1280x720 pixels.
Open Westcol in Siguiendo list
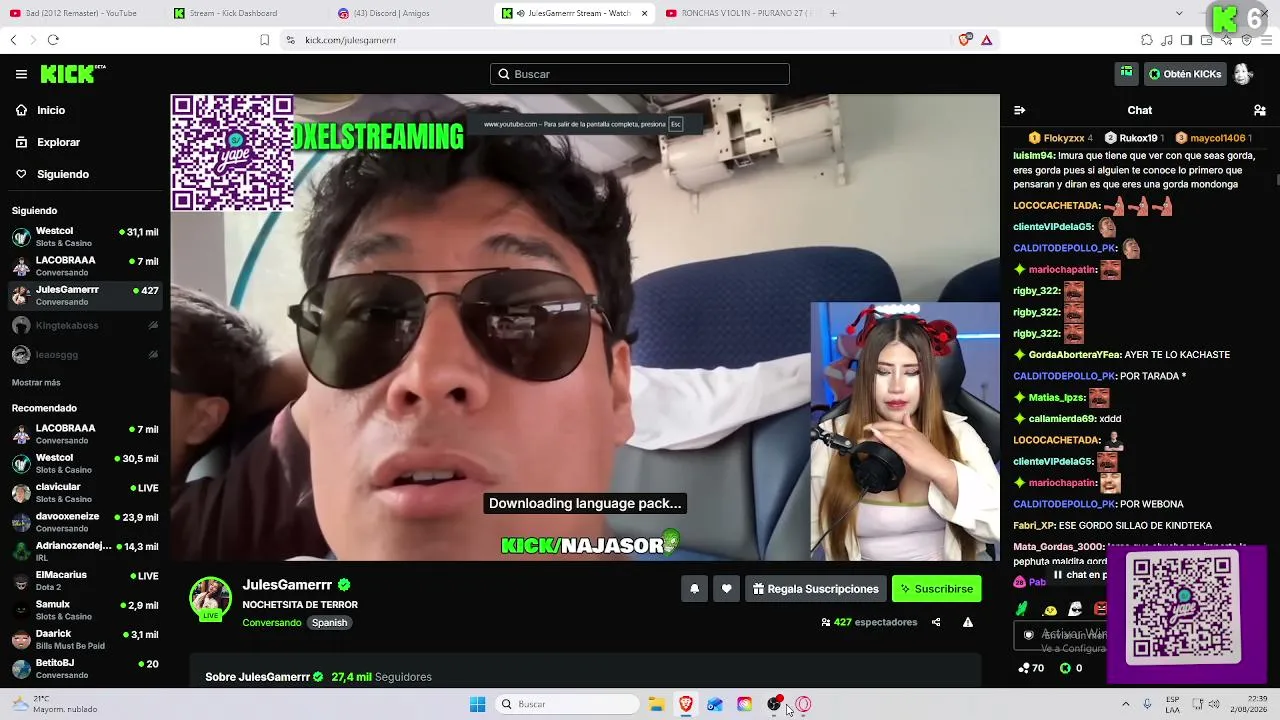tap(85, 237)
